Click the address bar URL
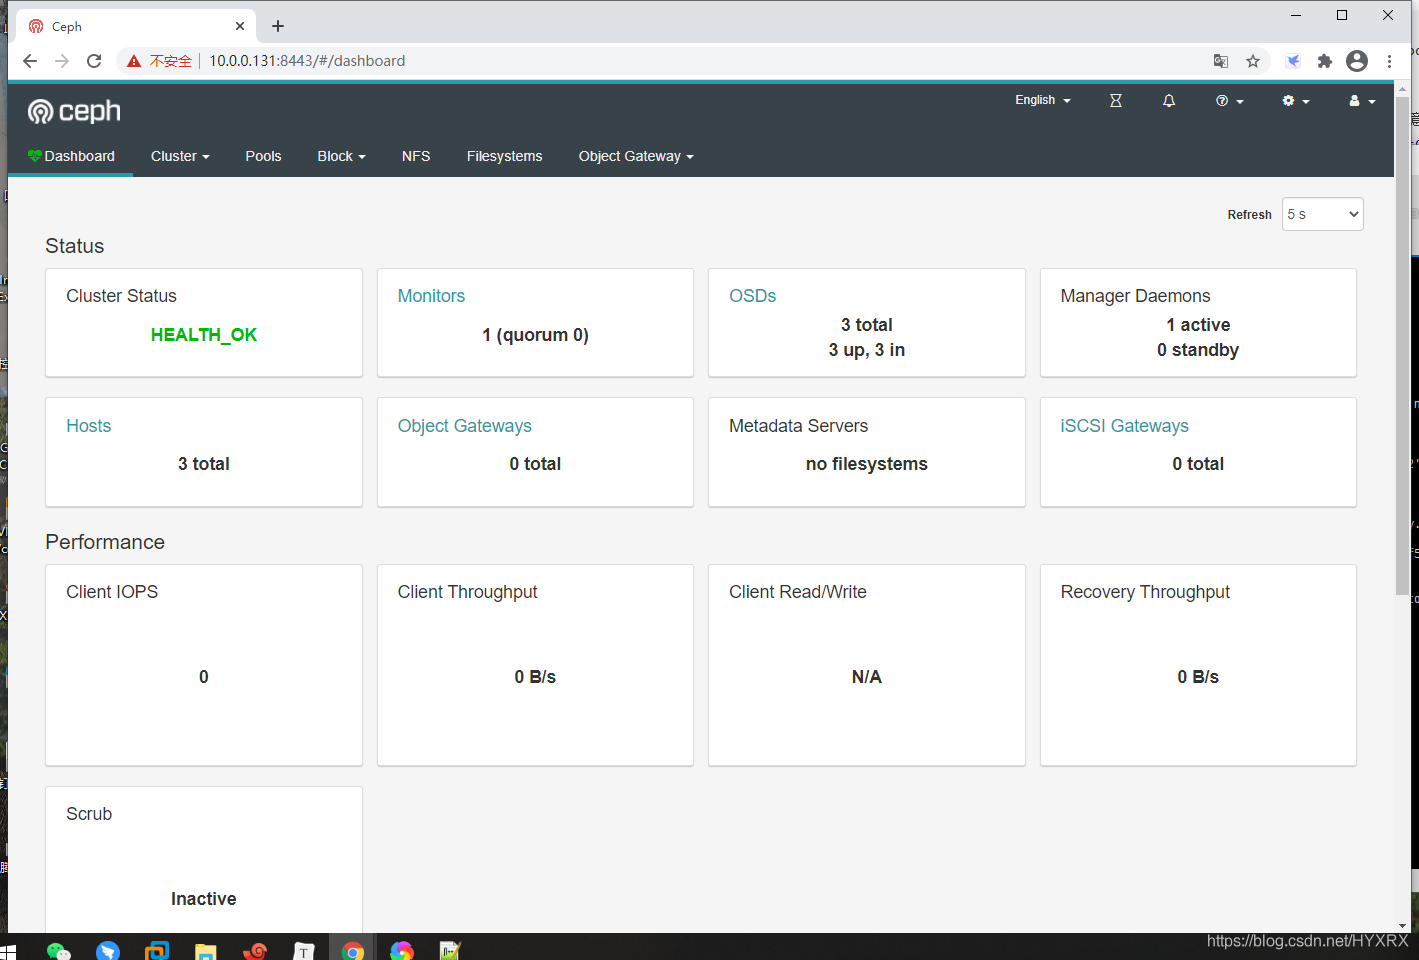1419x960 pixels. click(307, 61)
